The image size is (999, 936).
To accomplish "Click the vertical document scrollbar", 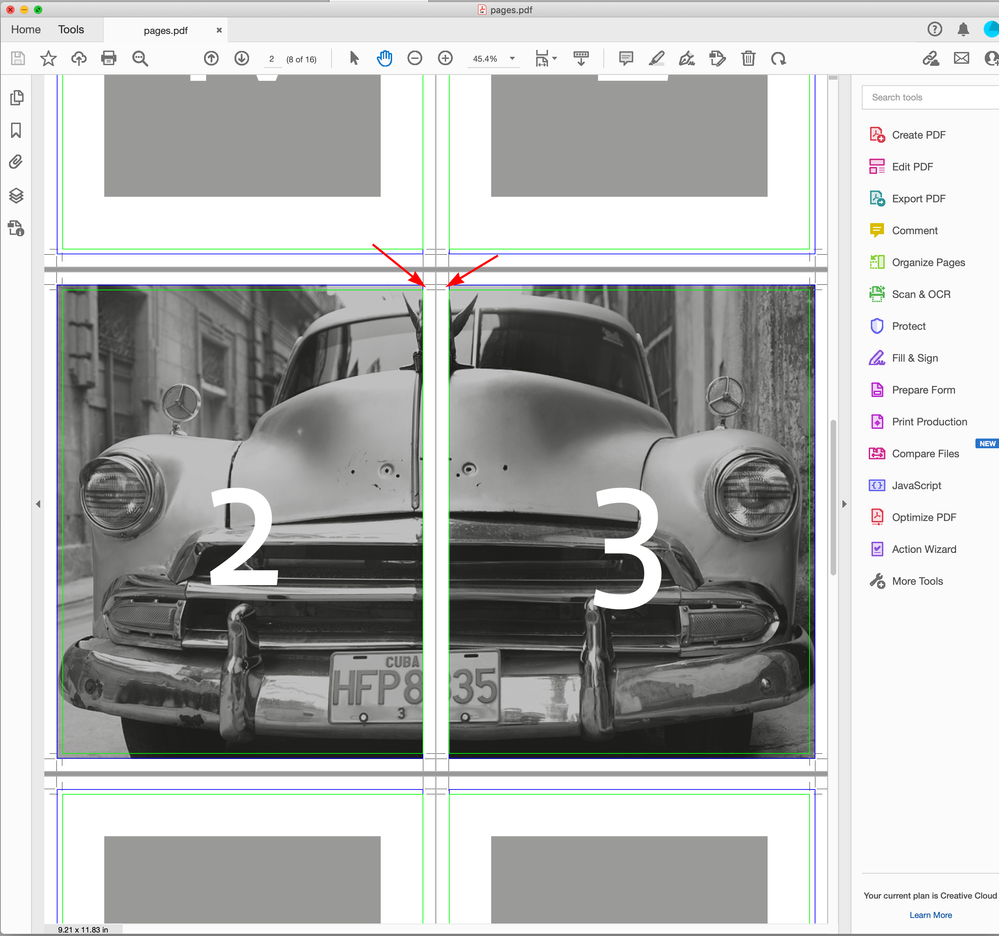I will pos(833,497).
